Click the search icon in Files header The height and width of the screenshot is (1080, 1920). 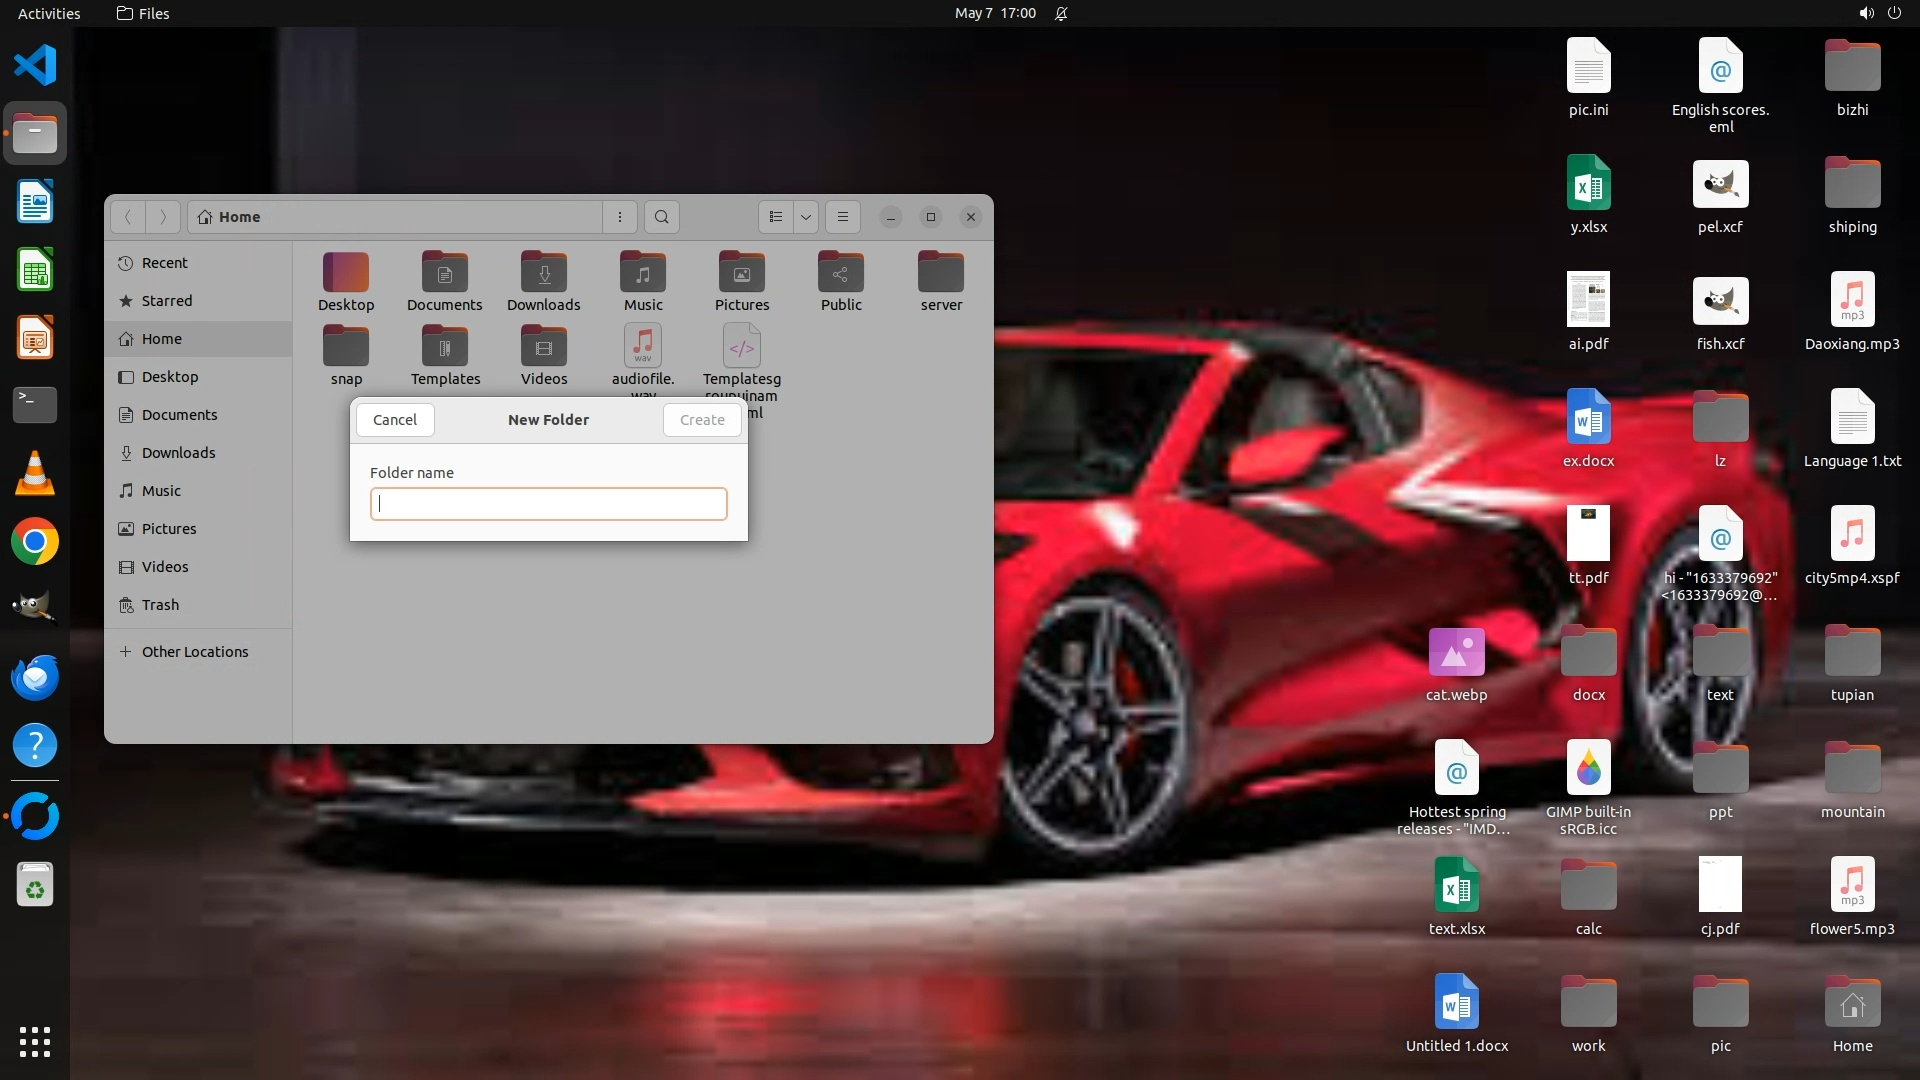(661, 217)
